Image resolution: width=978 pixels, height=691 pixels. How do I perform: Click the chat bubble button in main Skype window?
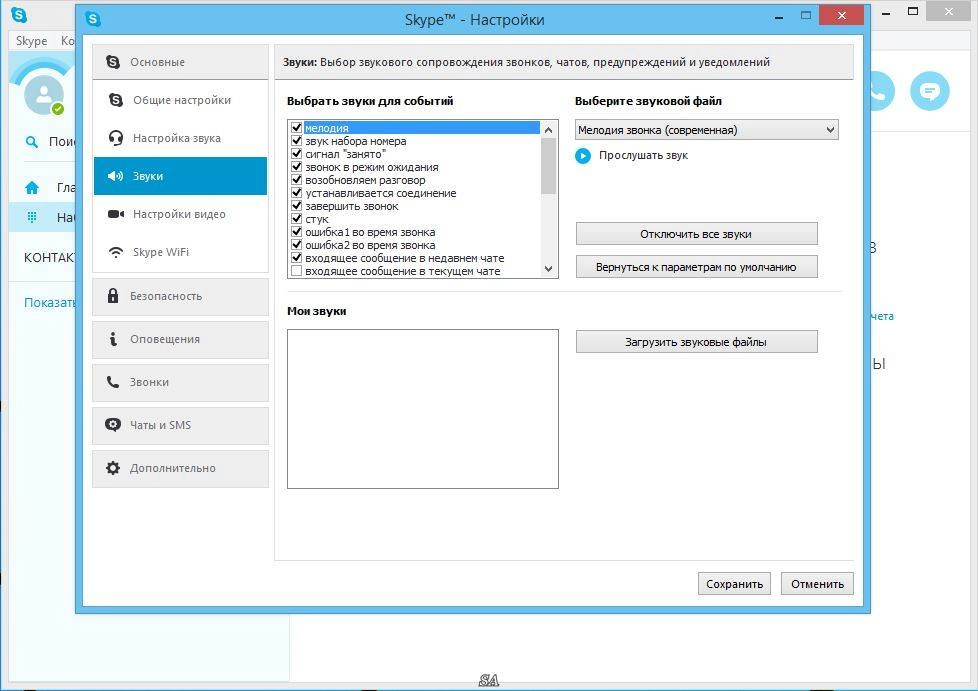coord(929,91)
